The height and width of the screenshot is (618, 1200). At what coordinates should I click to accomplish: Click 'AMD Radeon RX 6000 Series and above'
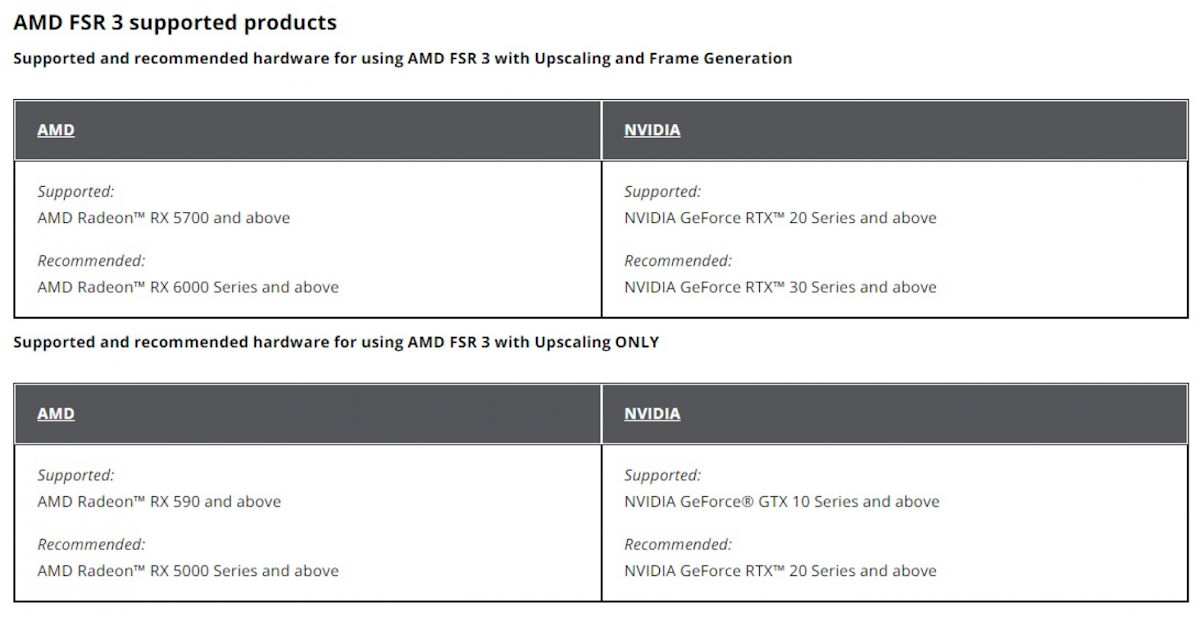pyautogui.click(x=188, y=287)
